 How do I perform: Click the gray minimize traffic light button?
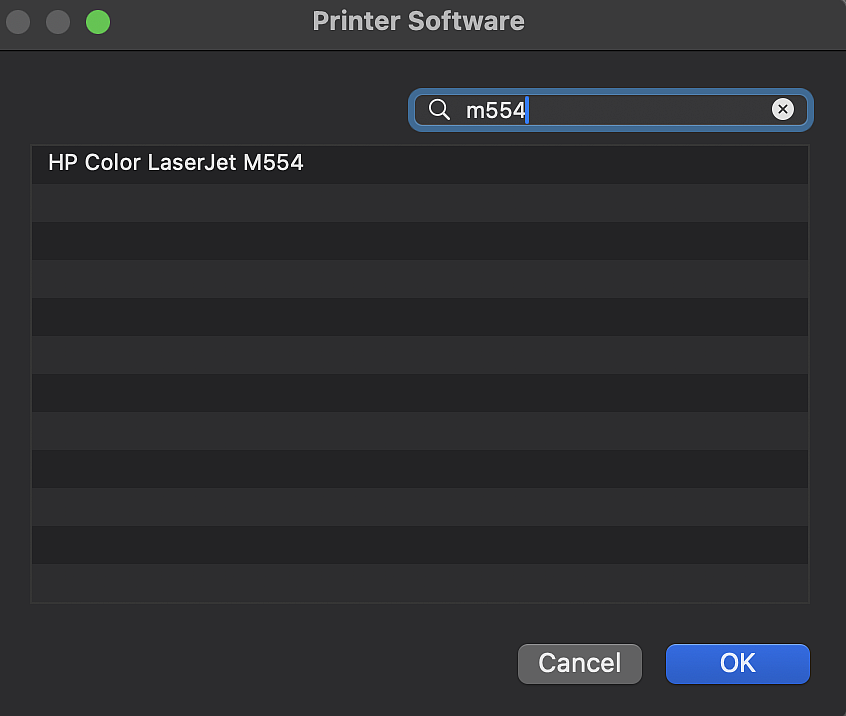[57, 21]
